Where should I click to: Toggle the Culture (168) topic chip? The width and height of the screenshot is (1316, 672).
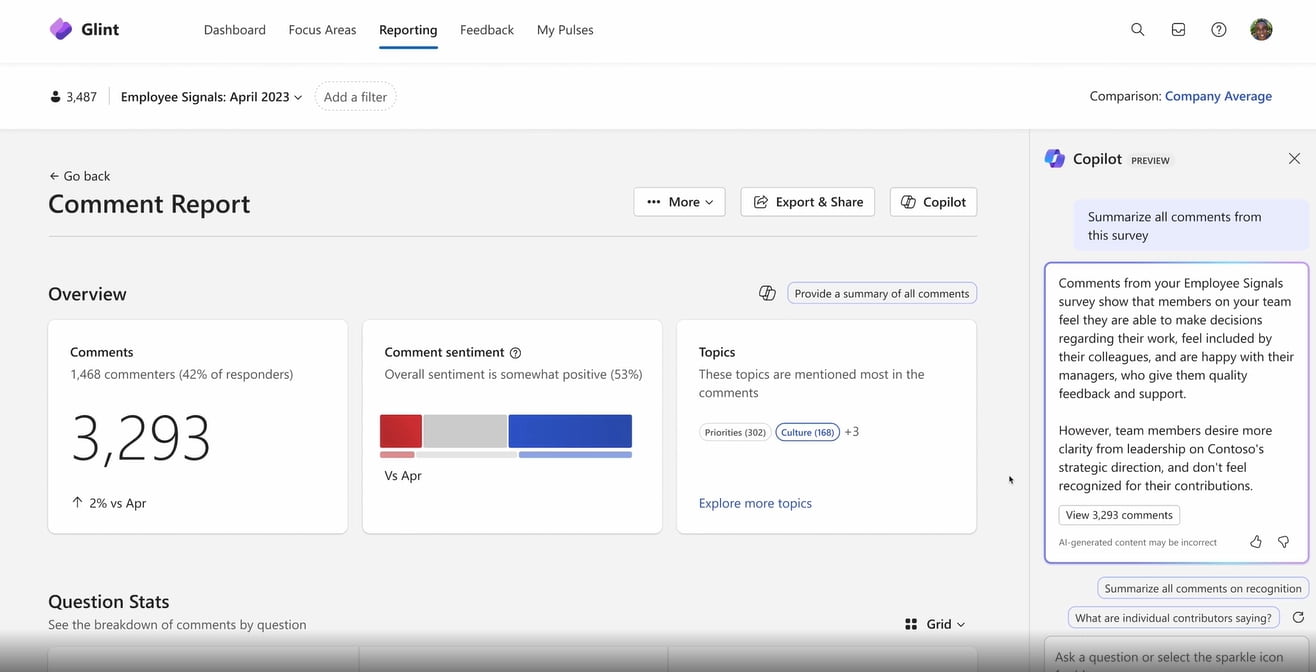point(807,432)
